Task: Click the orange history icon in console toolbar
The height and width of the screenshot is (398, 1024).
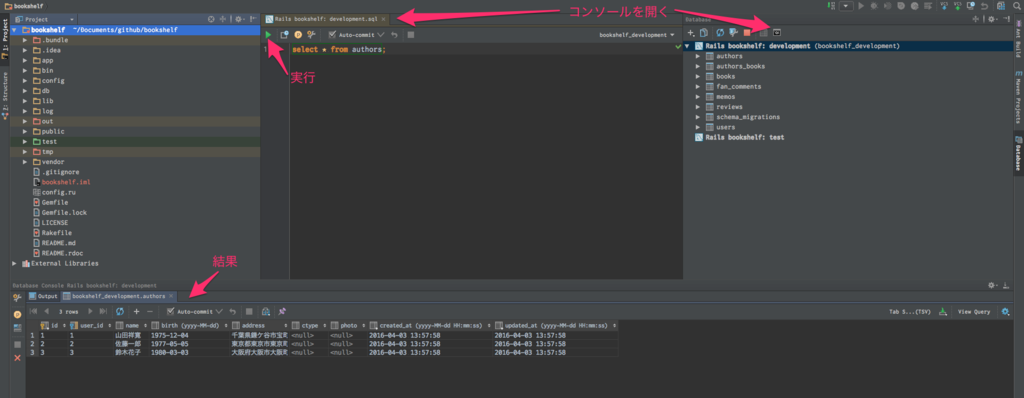Action: point(298,35)
